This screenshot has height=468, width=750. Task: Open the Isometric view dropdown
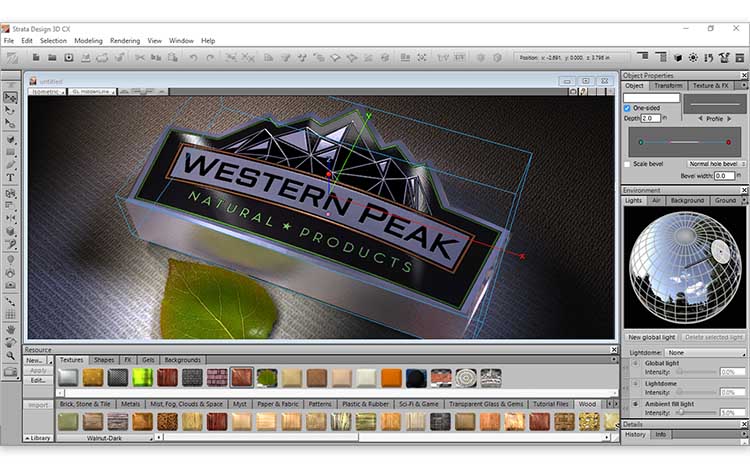pos(47,91)
